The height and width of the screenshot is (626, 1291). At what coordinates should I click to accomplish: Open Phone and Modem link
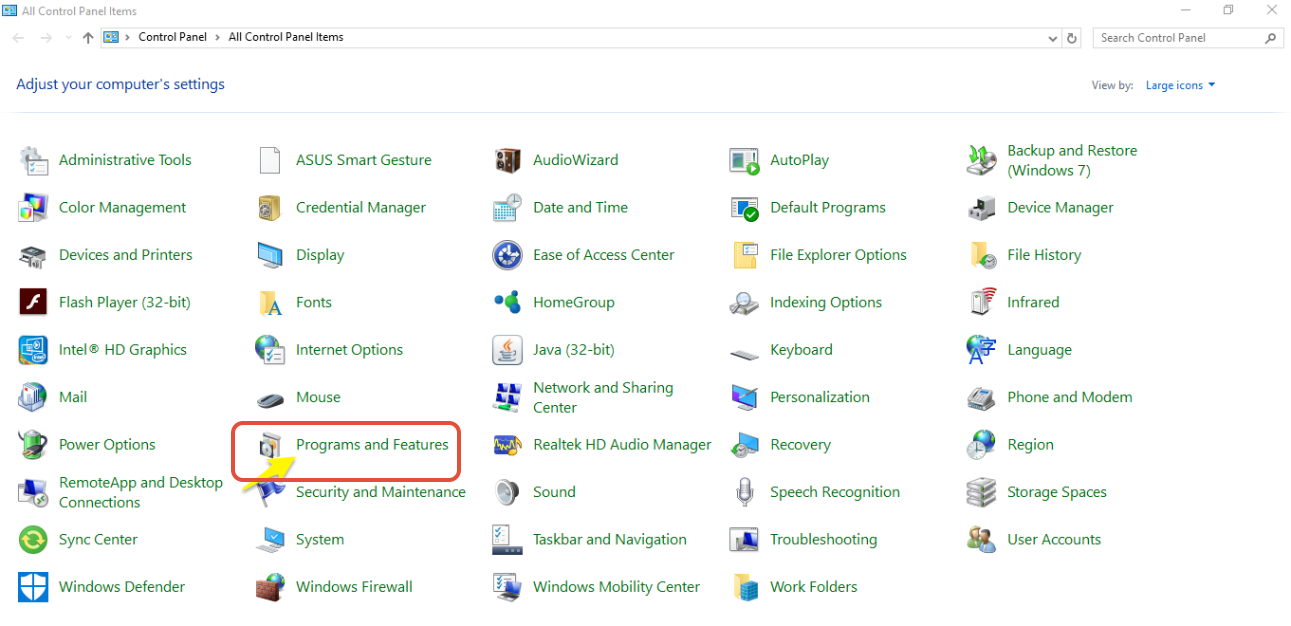[1070, 397]
